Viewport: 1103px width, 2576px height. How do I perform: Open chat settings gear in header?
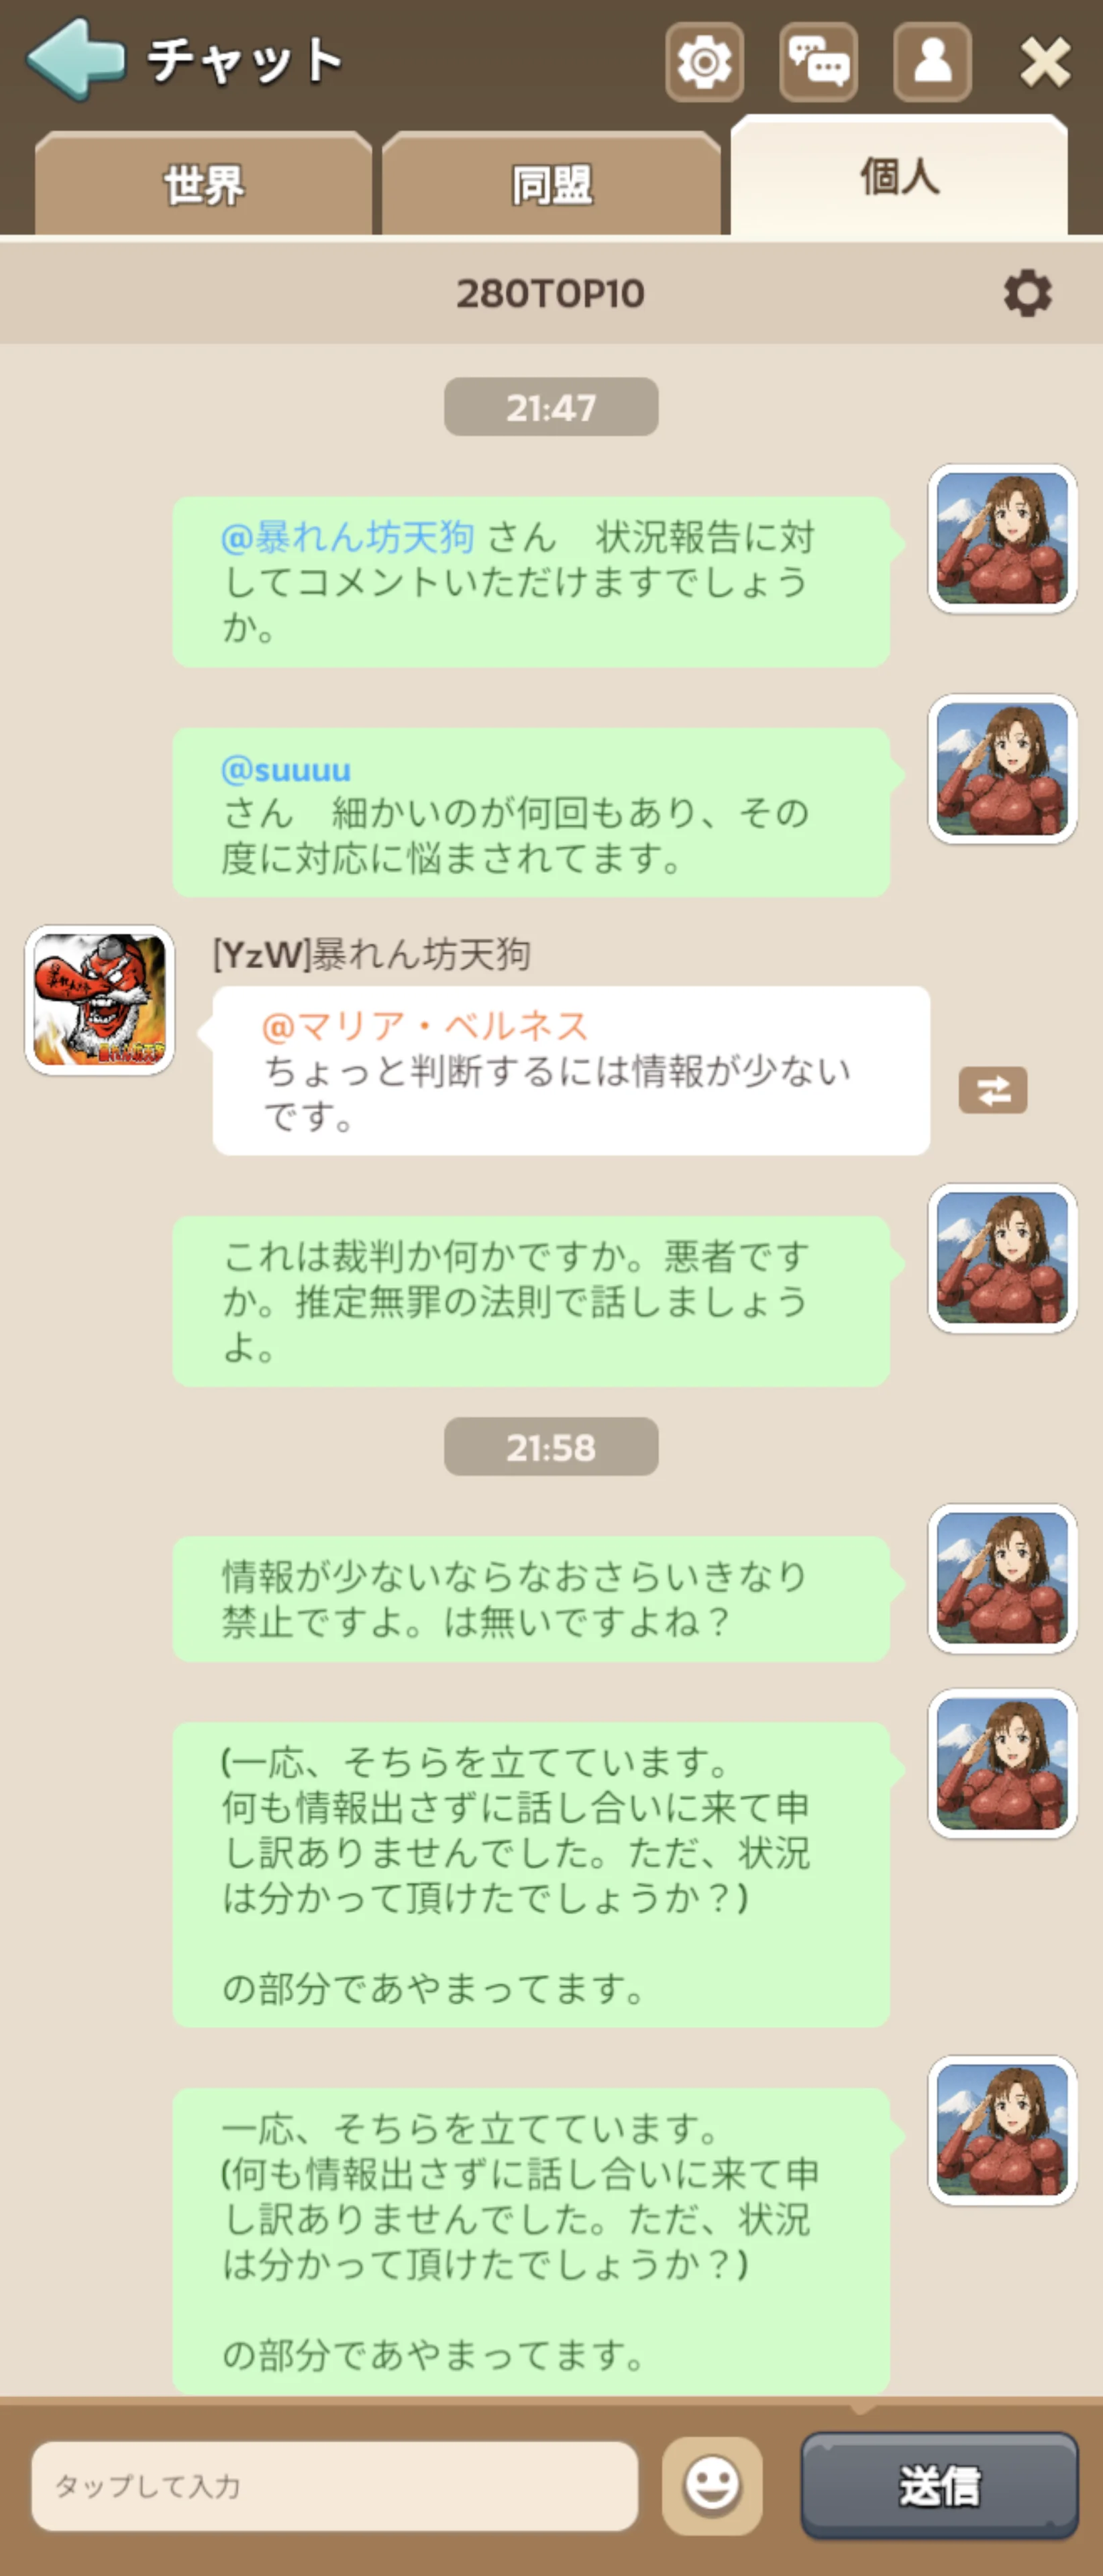[704, 62]
